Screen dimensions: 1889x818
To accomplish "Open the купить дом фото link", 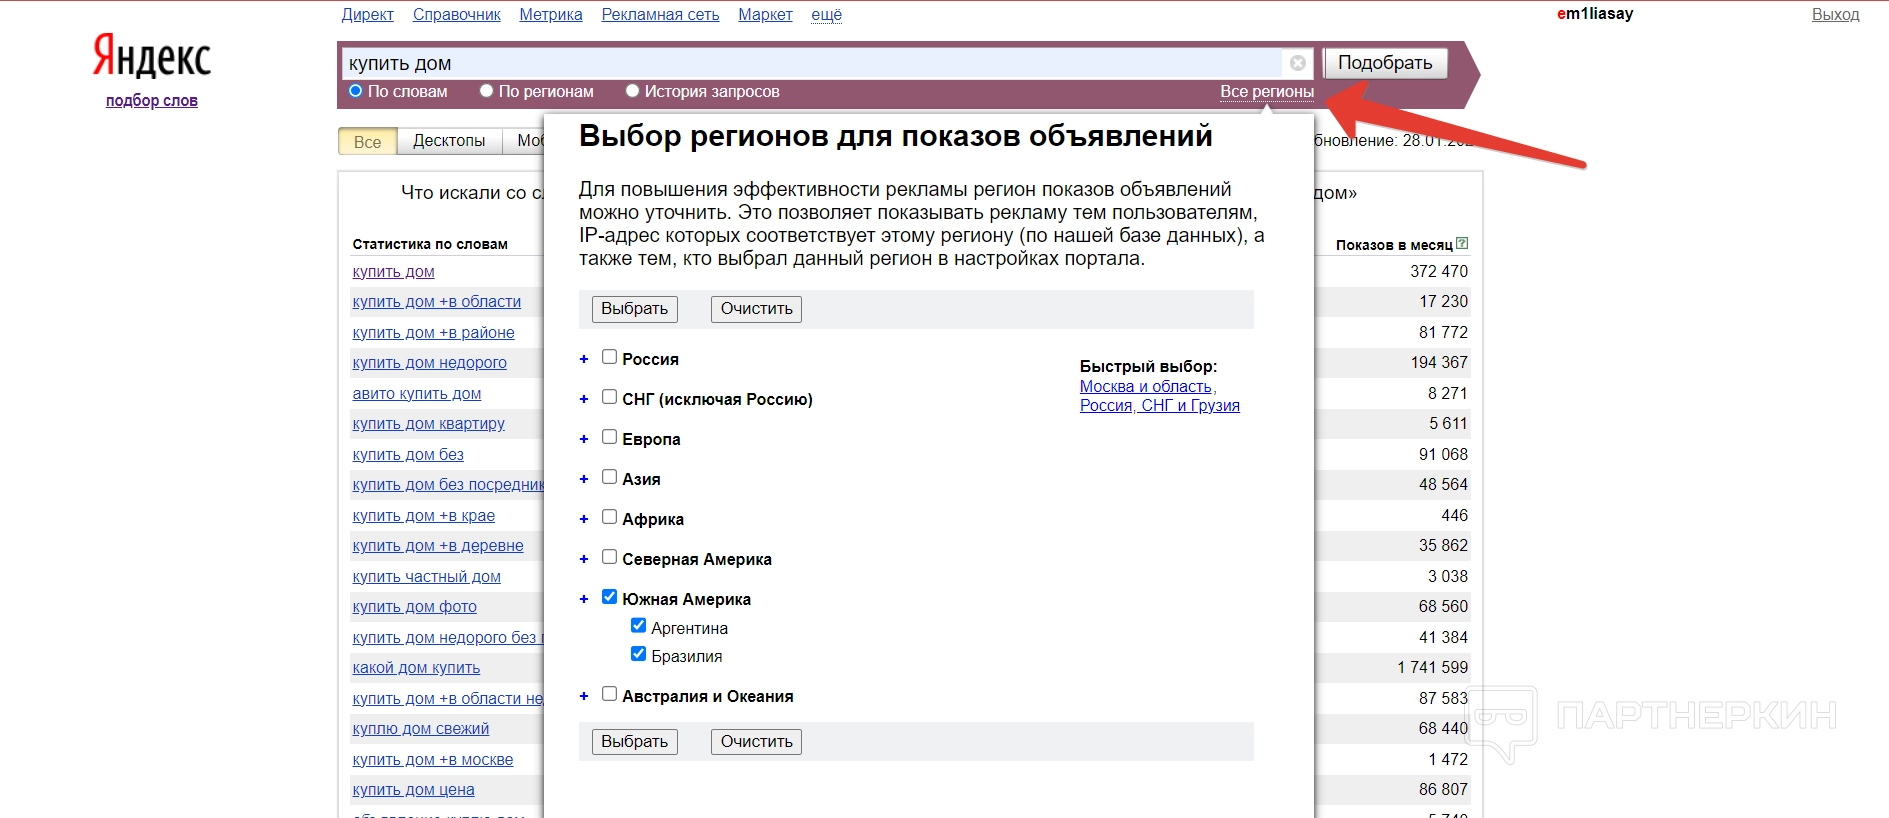I will pyautogui.click(x=414, y=606).
